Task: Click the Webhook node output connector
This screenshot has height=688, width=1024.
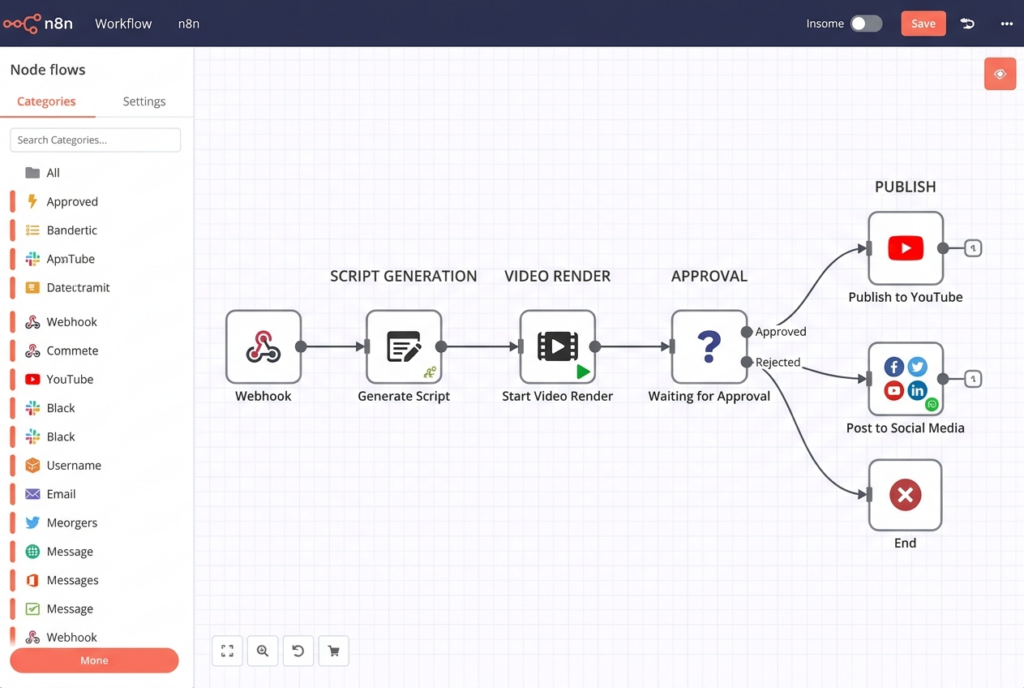Action: [x=301, y=347]
